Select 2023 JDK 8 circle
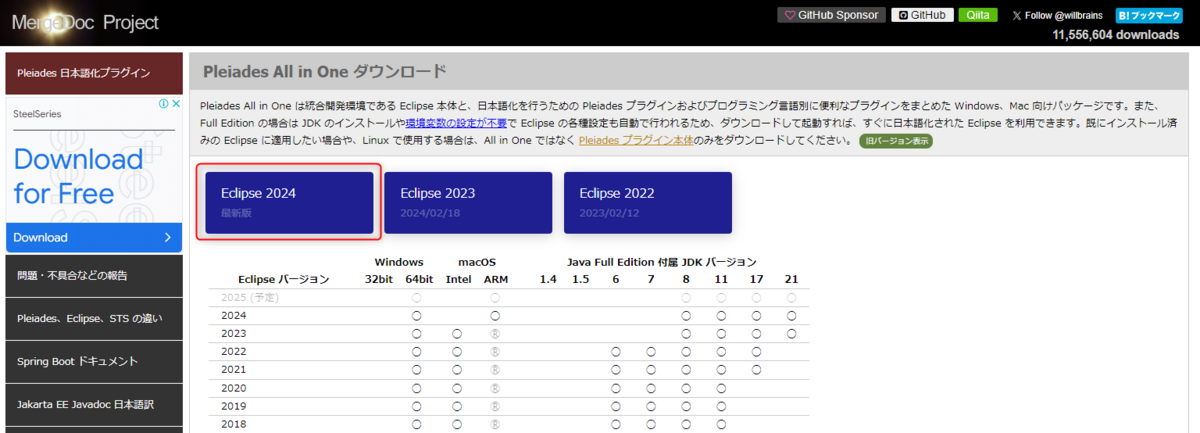This screenshot has width=1200, height=433. [686, 334]
